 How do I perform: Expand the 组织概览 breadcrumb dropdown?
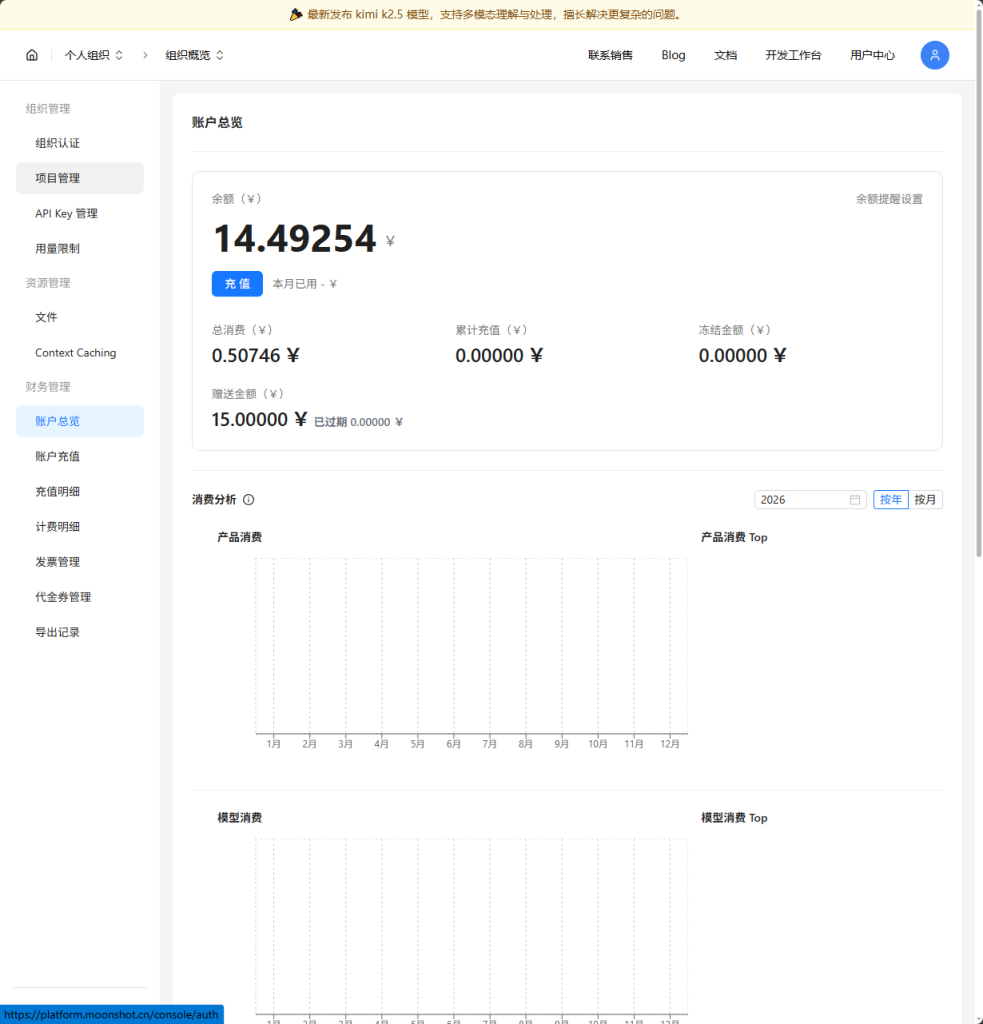click(194, 55)
